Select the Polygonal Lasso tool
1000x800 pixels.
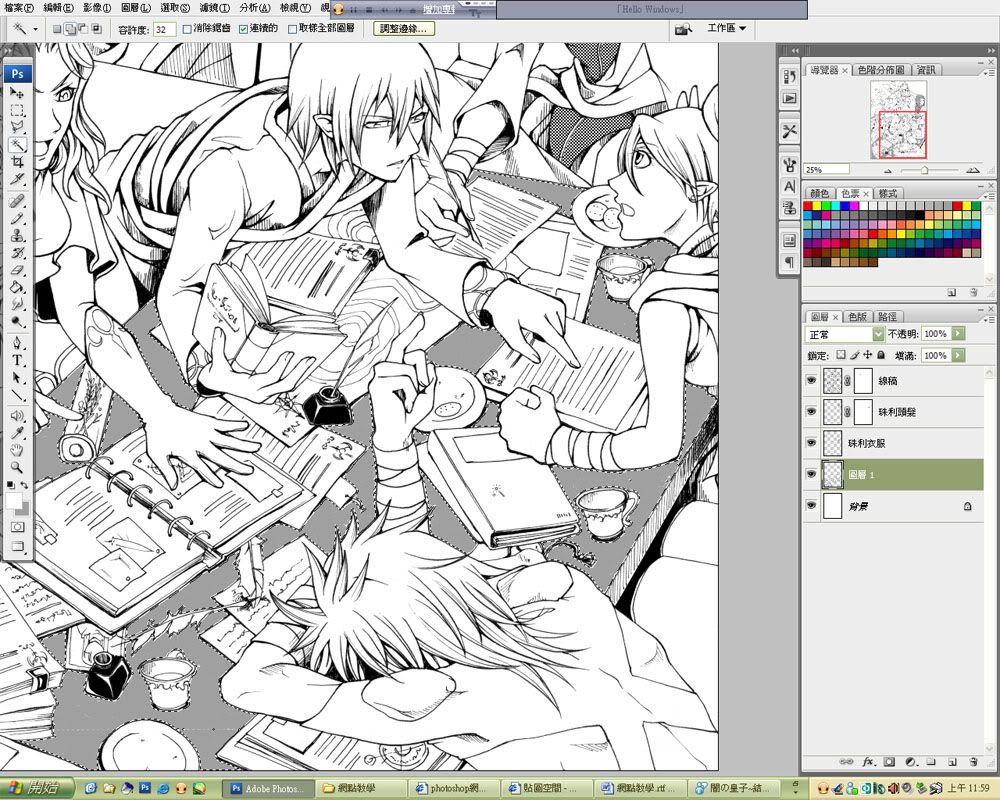tap(17, 127)
